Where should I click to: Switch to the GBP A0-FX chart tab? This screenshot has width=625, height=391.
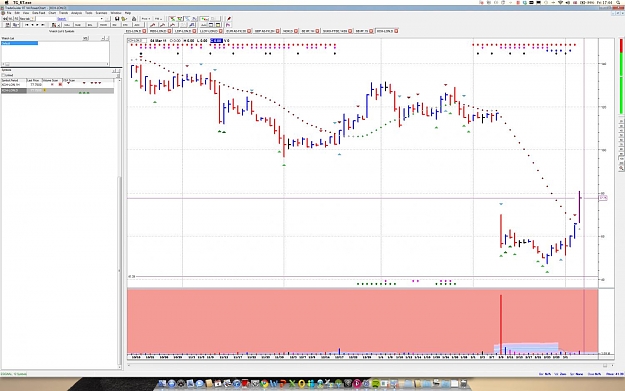pyautogui.click(x=265, y=31)
